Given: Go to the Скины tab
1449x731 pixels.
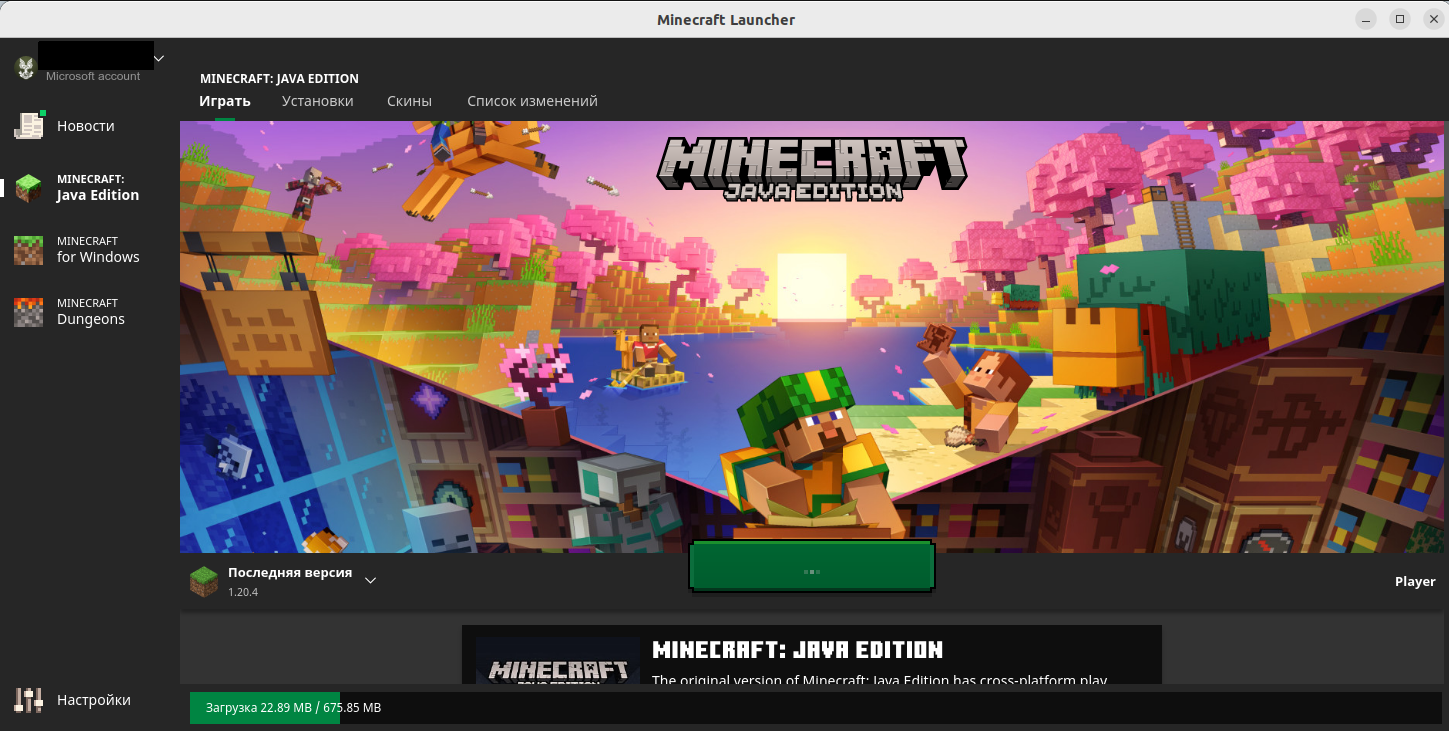Looking at the screenshot, I should 410,101.
